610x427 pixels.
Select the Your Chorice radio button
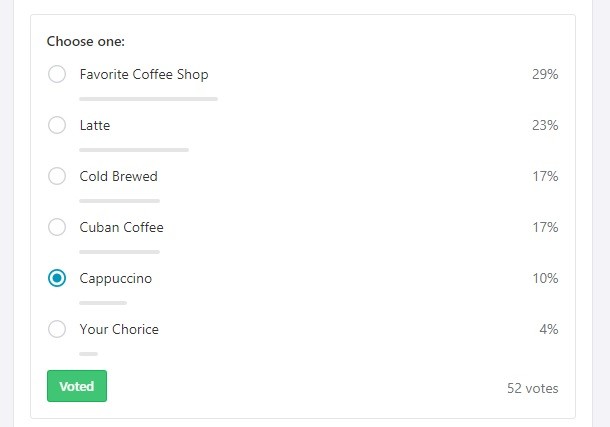[57, 329]
